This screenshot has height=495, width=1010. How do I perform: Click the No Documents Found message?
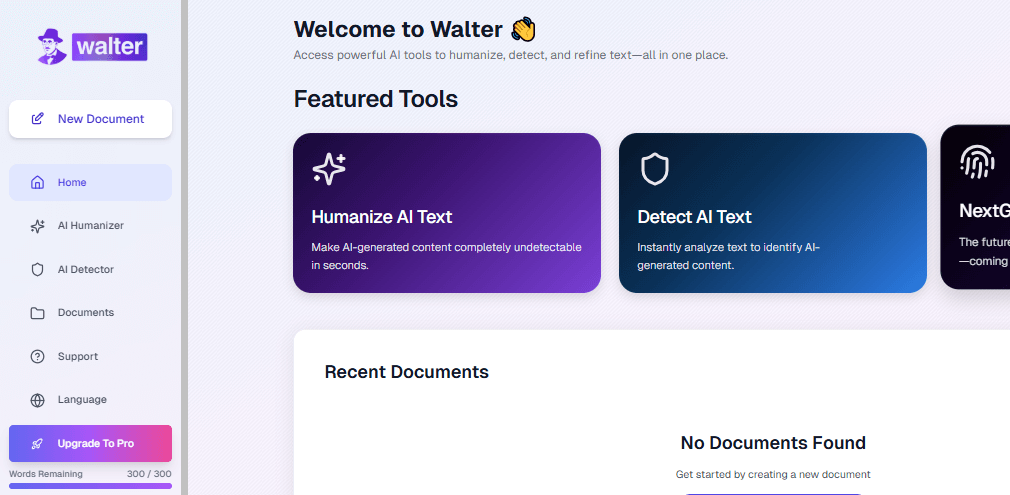773,443
